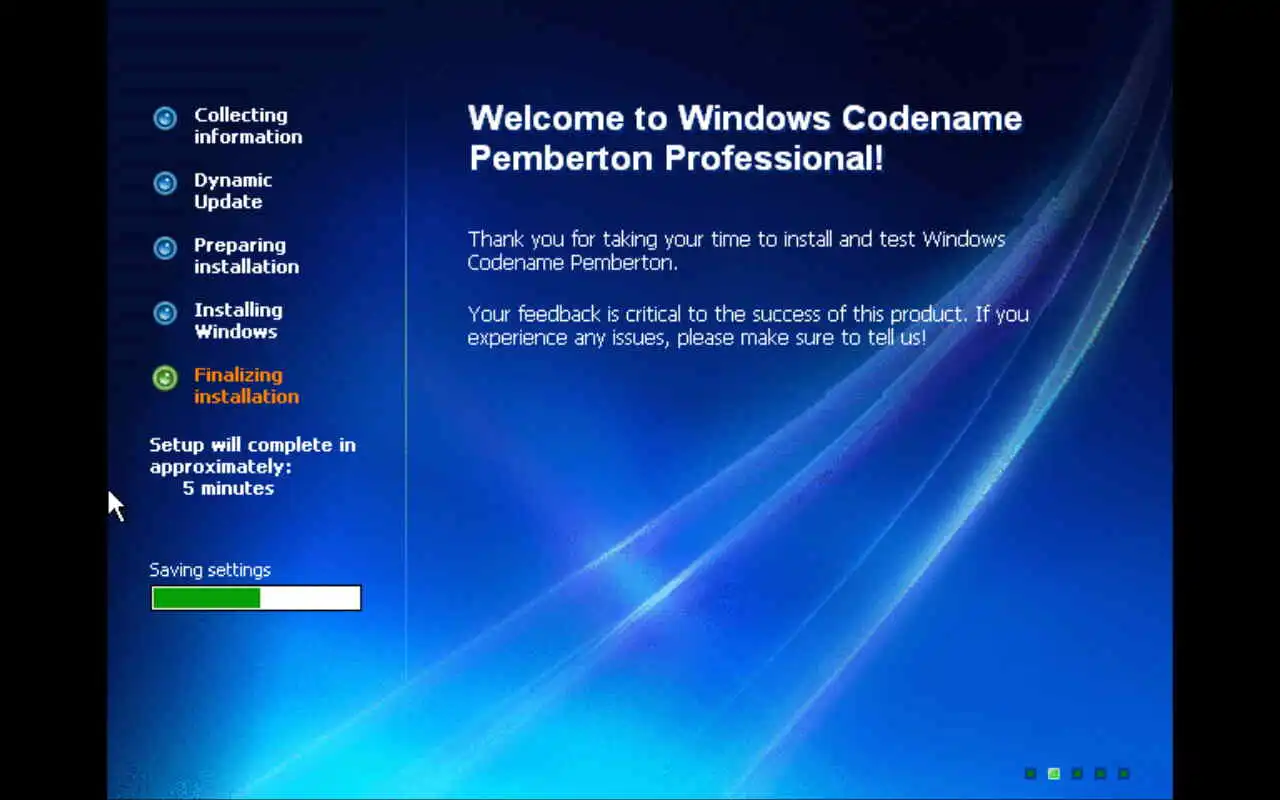Viewport: 1280px width, 800px height.
Task: Click the Collecting information step icon
Action: click(165, 119)
